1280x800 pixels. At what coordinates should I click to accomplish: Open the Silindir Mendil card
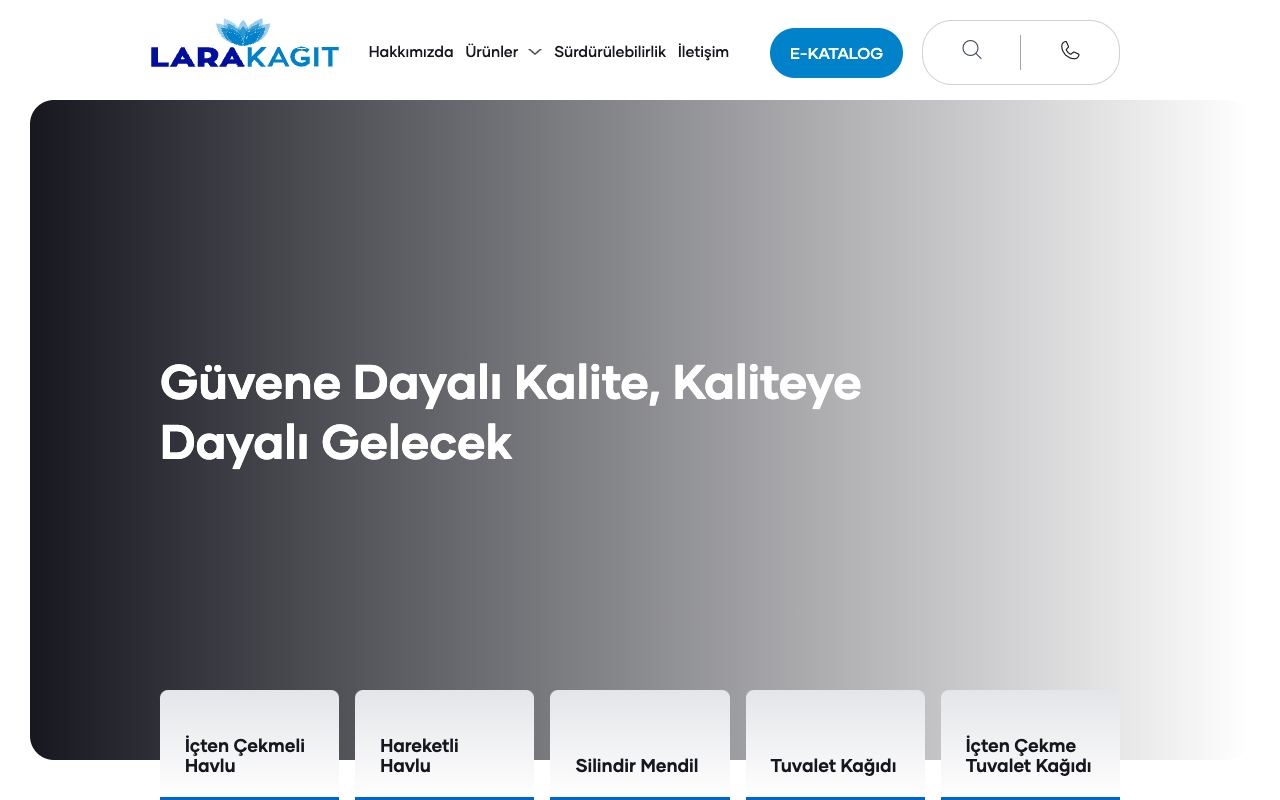coord(640,745)
